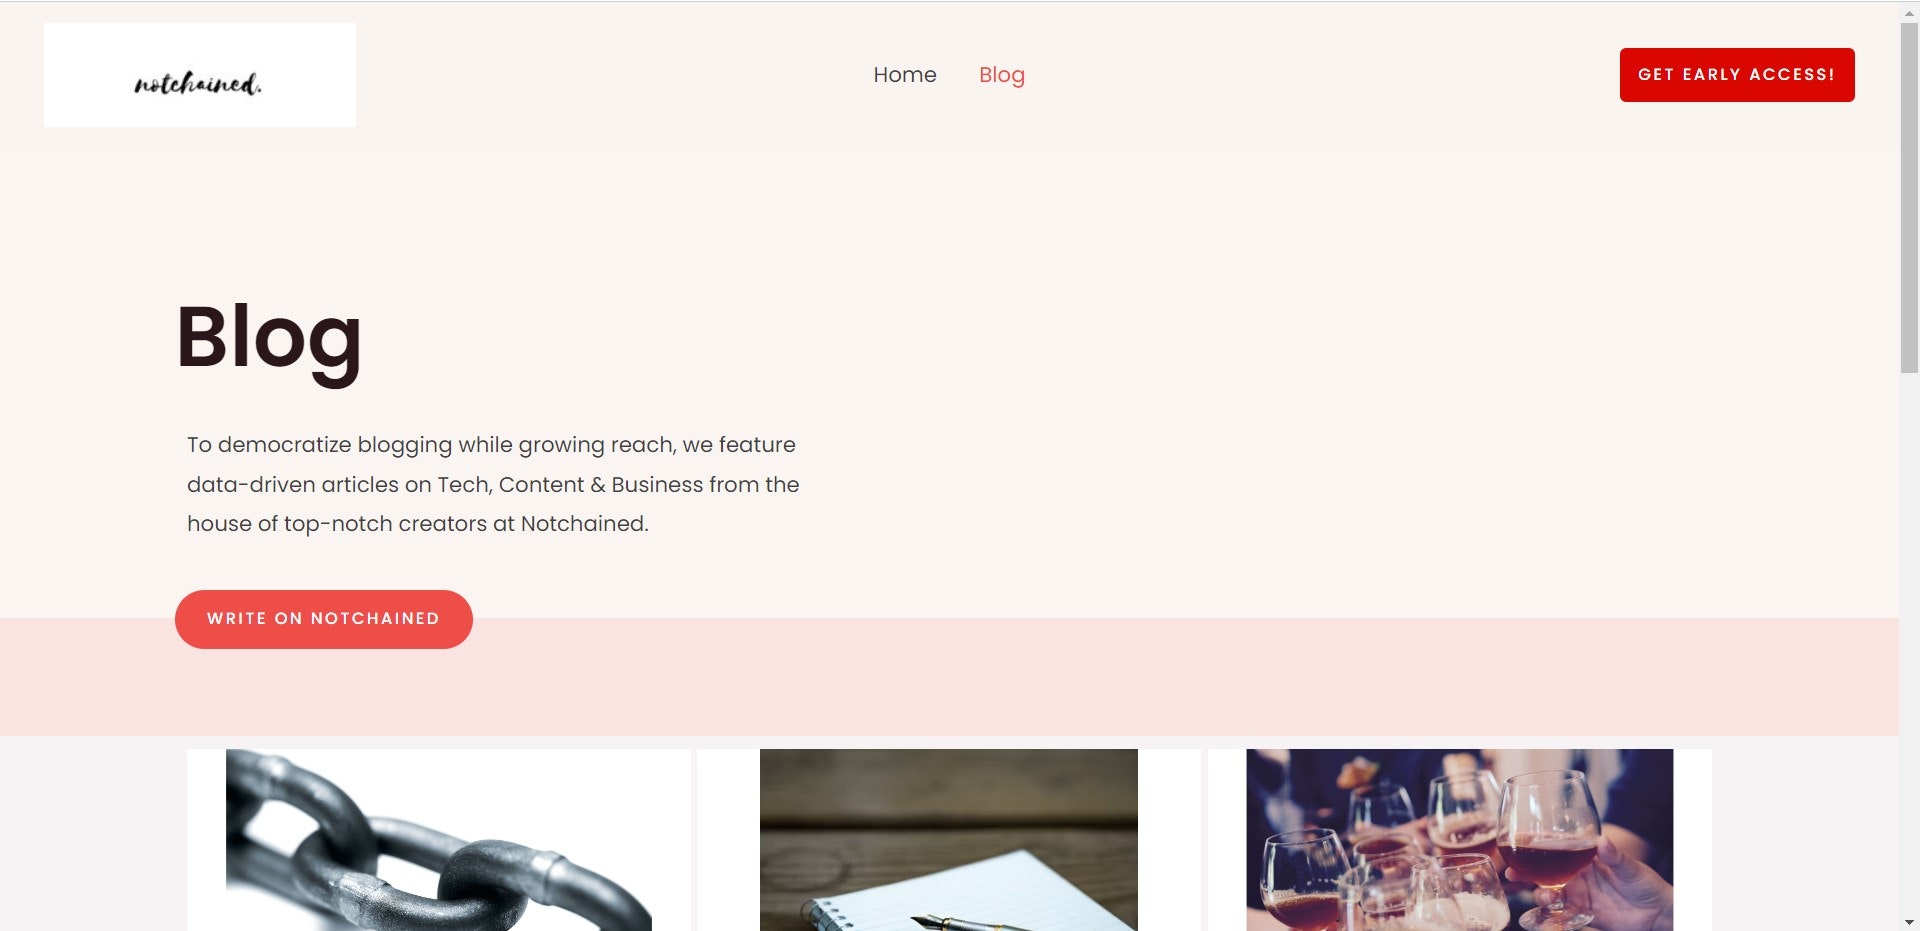Open the wine glasses toast article thumbnail
Image resolution: width=1920 pixels, height=931 pixels.
coord(1459,840)
